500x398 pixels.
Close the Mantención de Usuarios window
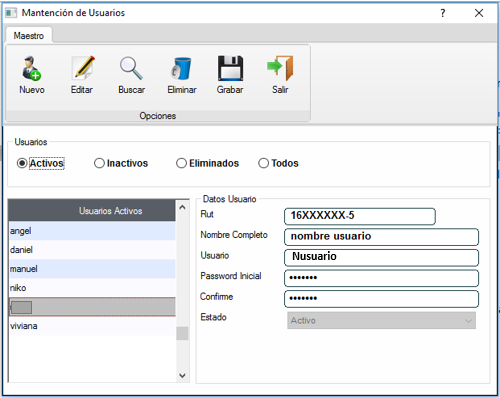pos(479,13)
